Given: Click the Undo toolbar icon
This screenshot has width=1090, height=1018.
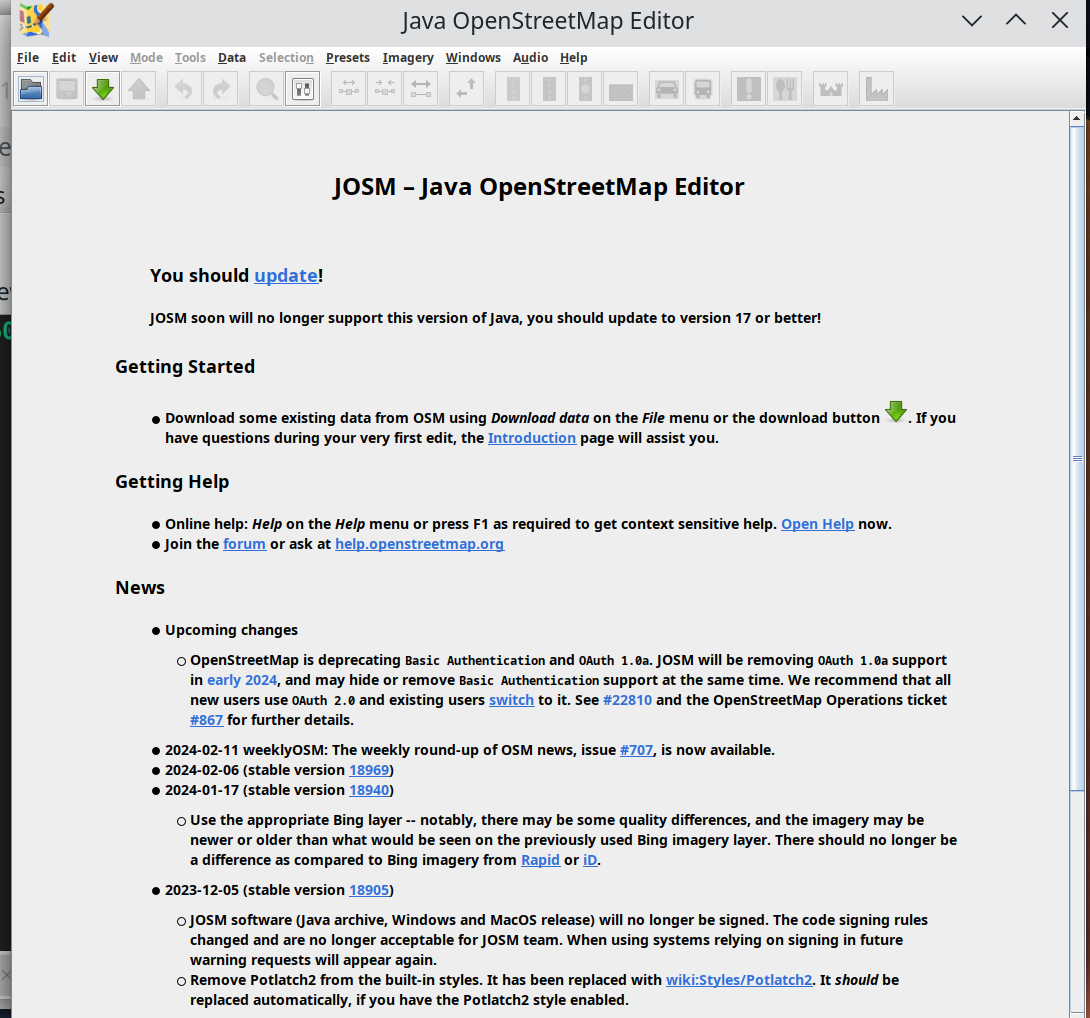Looking at the screenshot, I should point(184,89).
